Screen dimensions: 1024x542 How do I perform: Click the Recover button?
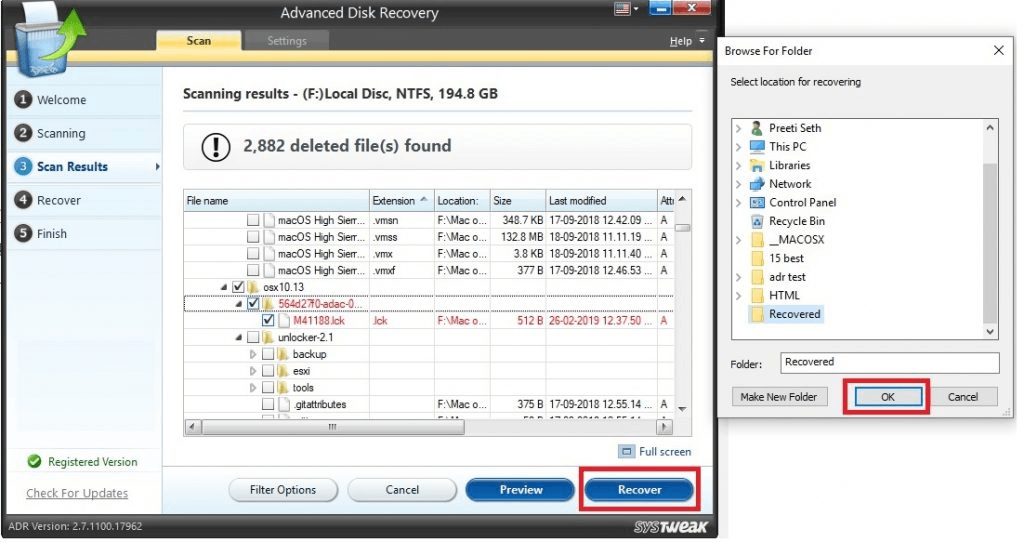tap(639, 490)
